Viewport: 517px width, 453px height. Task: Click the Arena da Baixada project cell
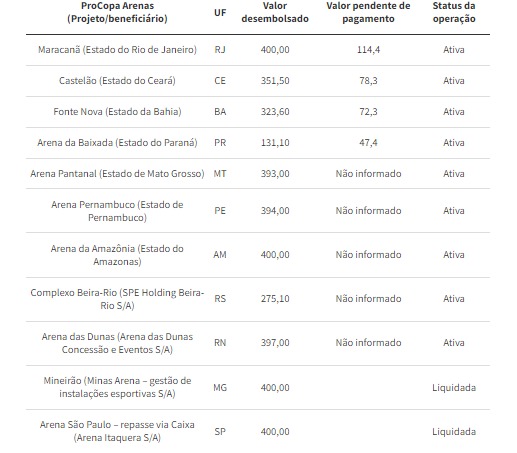click(x=117, y=143)
